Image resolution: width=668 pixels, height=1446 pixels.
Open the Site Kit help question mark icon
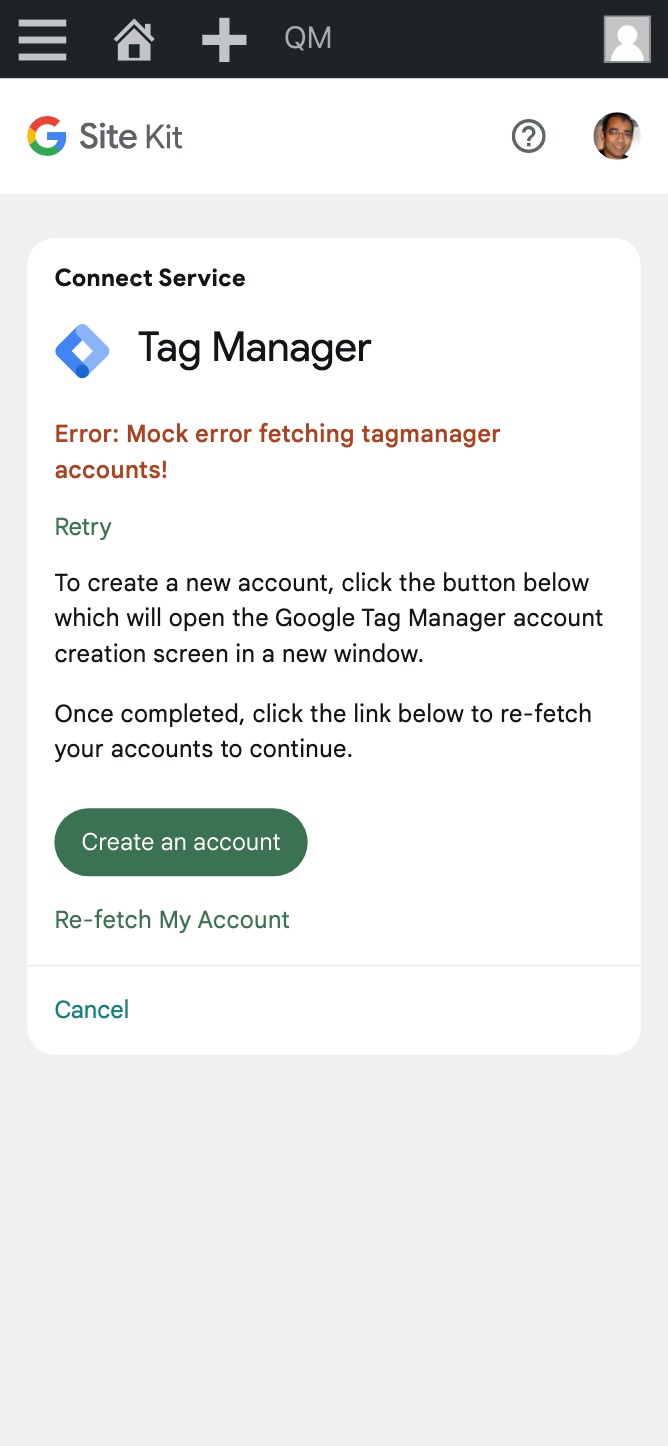[528, 136]
